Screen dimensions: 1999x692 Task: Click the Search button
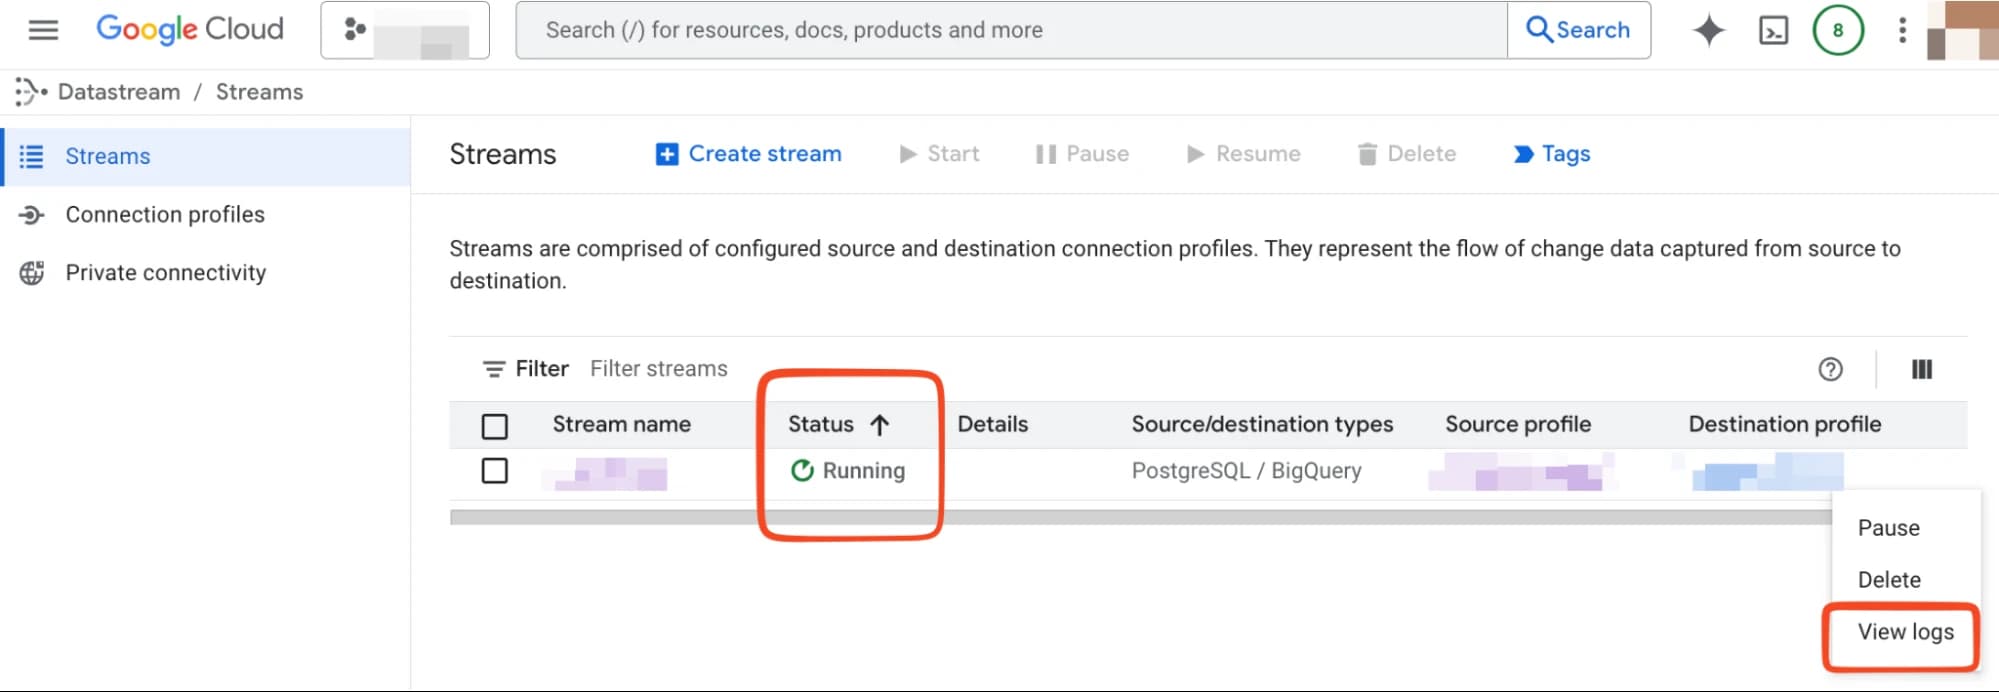click(1578, 30)
